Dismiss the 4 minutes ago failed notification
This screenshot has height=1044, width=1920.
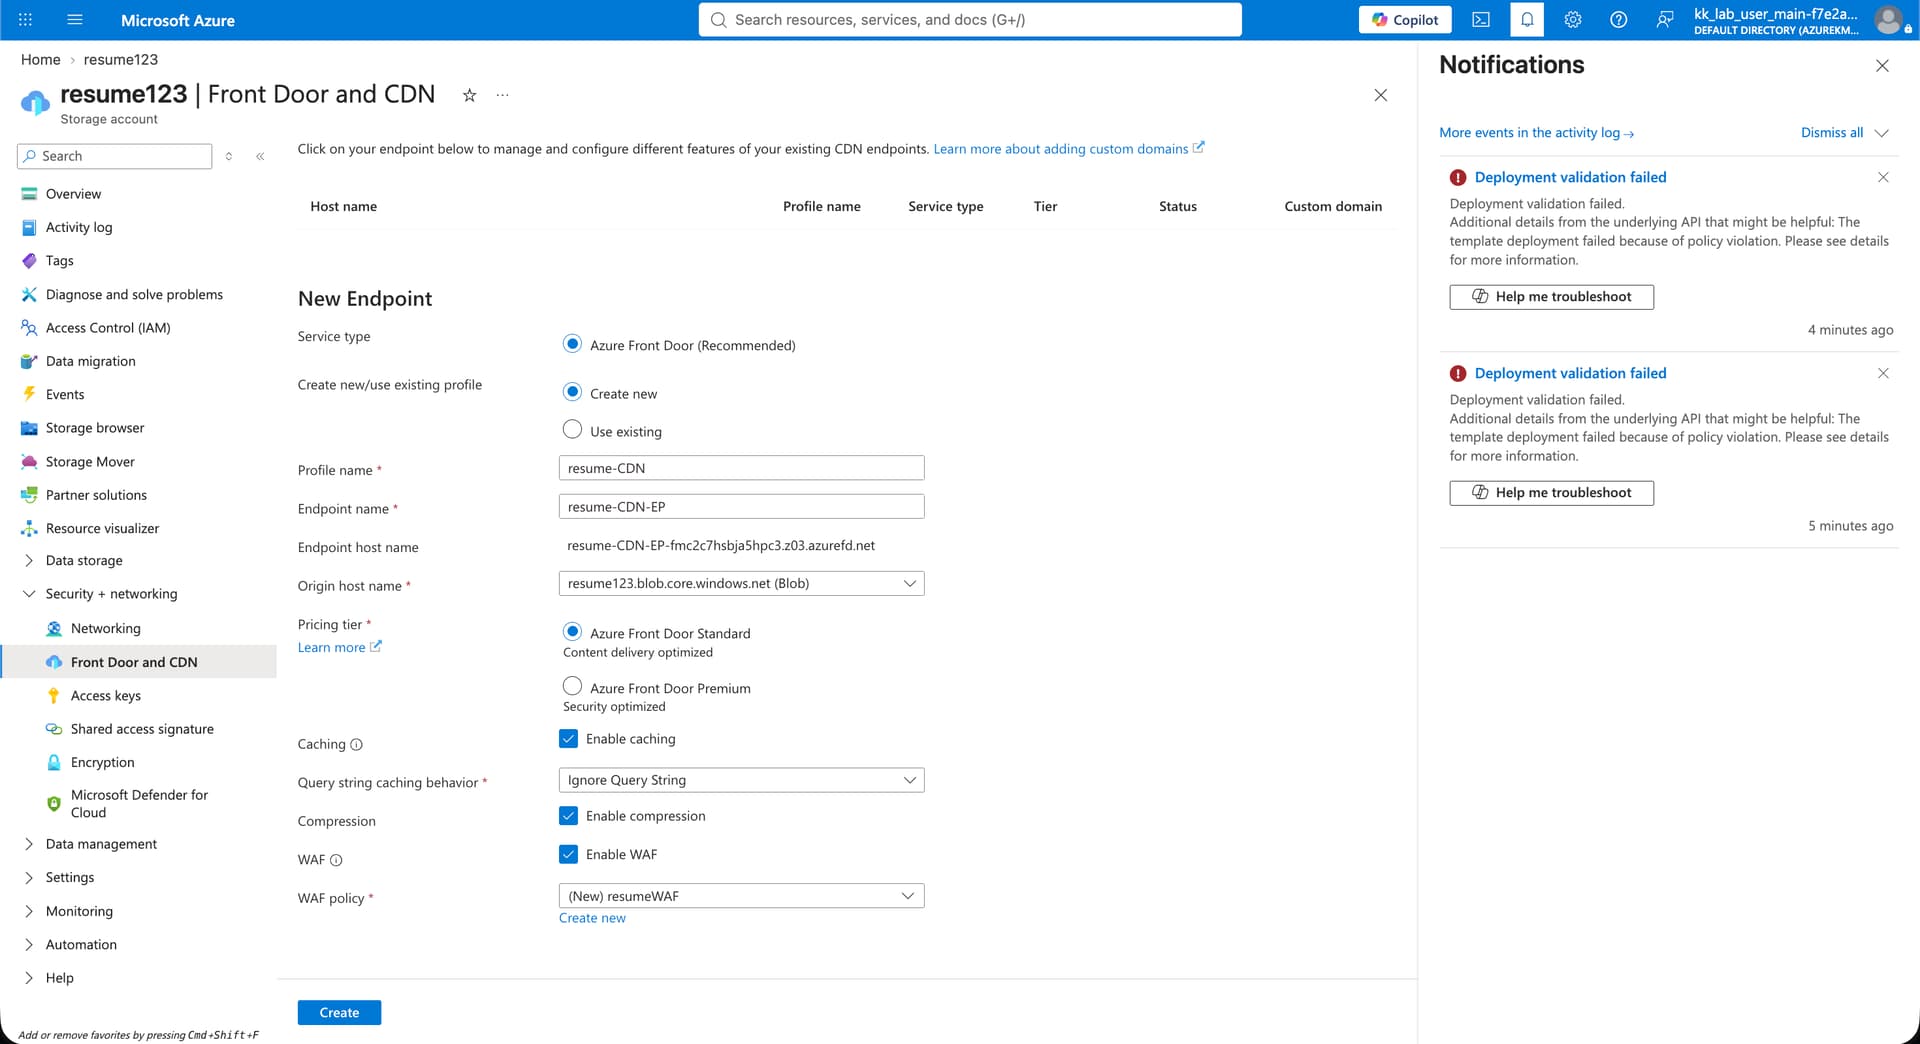pyautogui.click(x=1883, y=177)
